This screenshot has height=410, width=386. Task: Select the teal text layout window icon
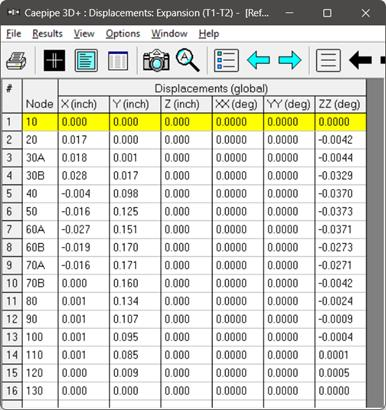(x=86, y=60)
